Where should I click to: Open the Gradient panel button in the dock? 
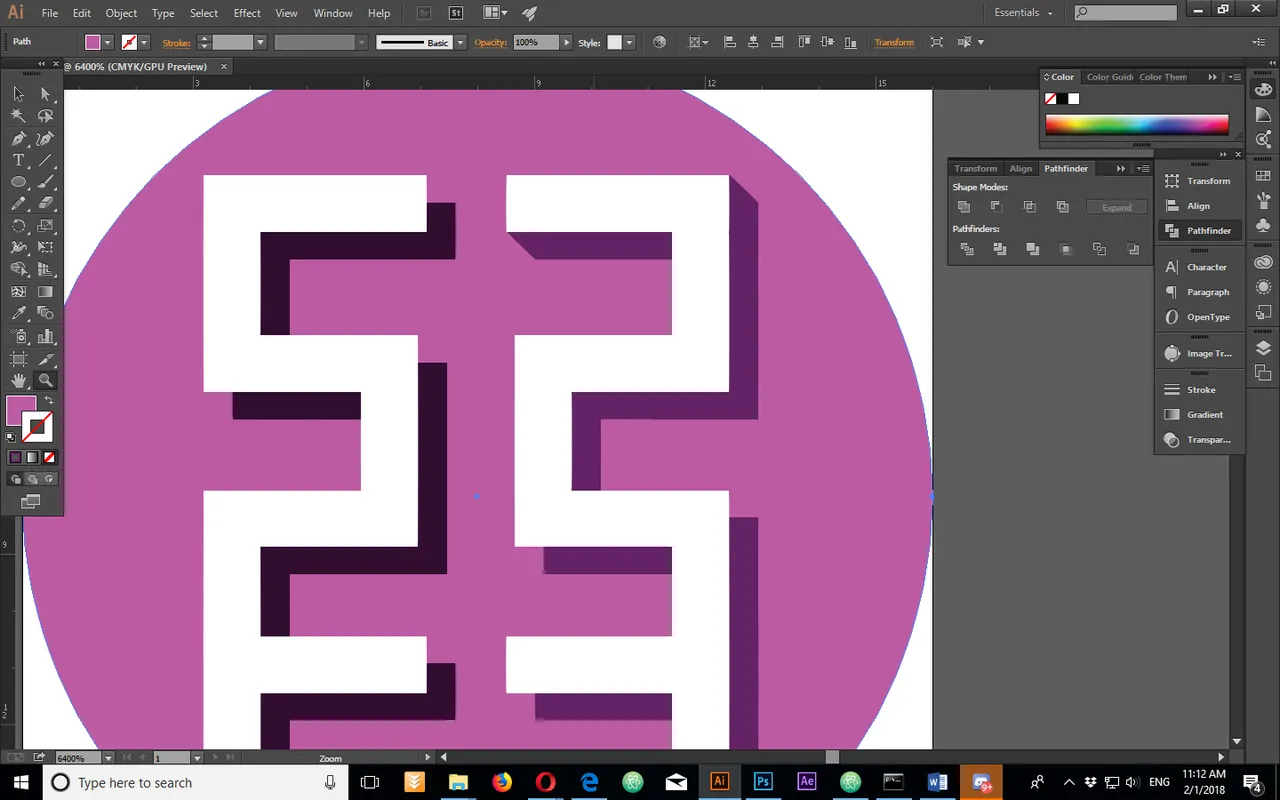[1199, 414]
